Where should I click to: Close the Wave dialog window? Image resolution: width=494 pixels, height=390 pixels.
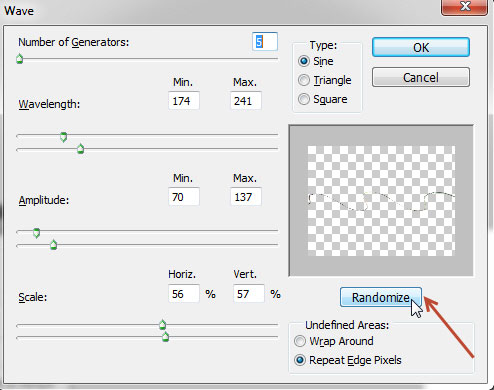pos(464,7)
